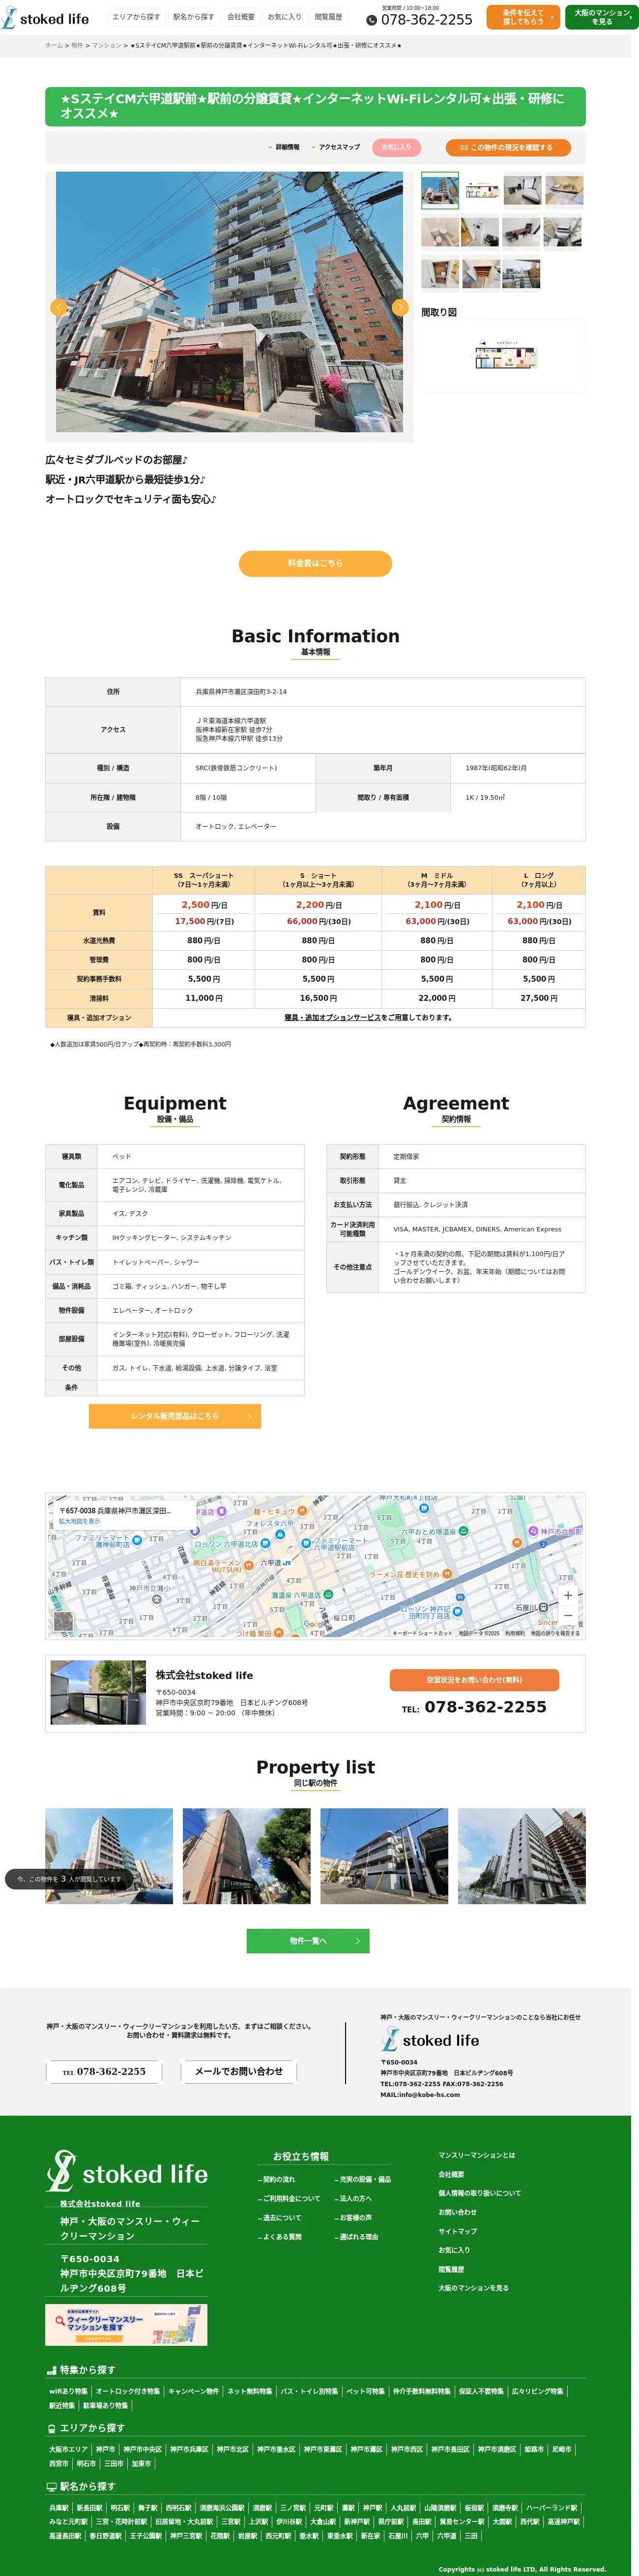Open 充実の設備・備品 footer link
Image resolution: width=639 pixels, height=2576 pixels.
[x=364, y=2179]
